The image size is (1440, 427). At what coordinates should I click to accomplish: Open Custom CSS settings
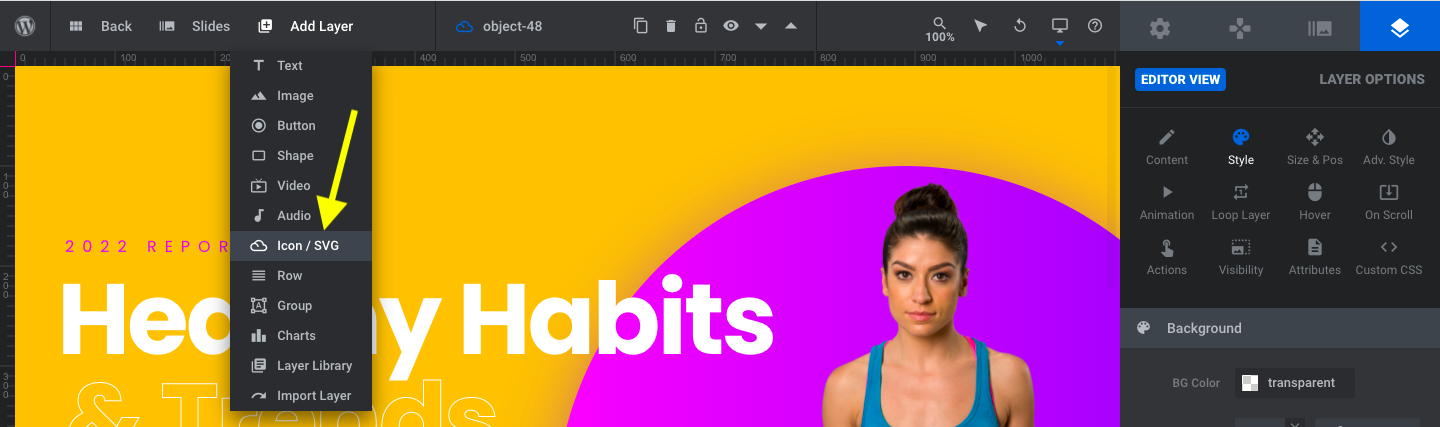(x=1389, y=257)
